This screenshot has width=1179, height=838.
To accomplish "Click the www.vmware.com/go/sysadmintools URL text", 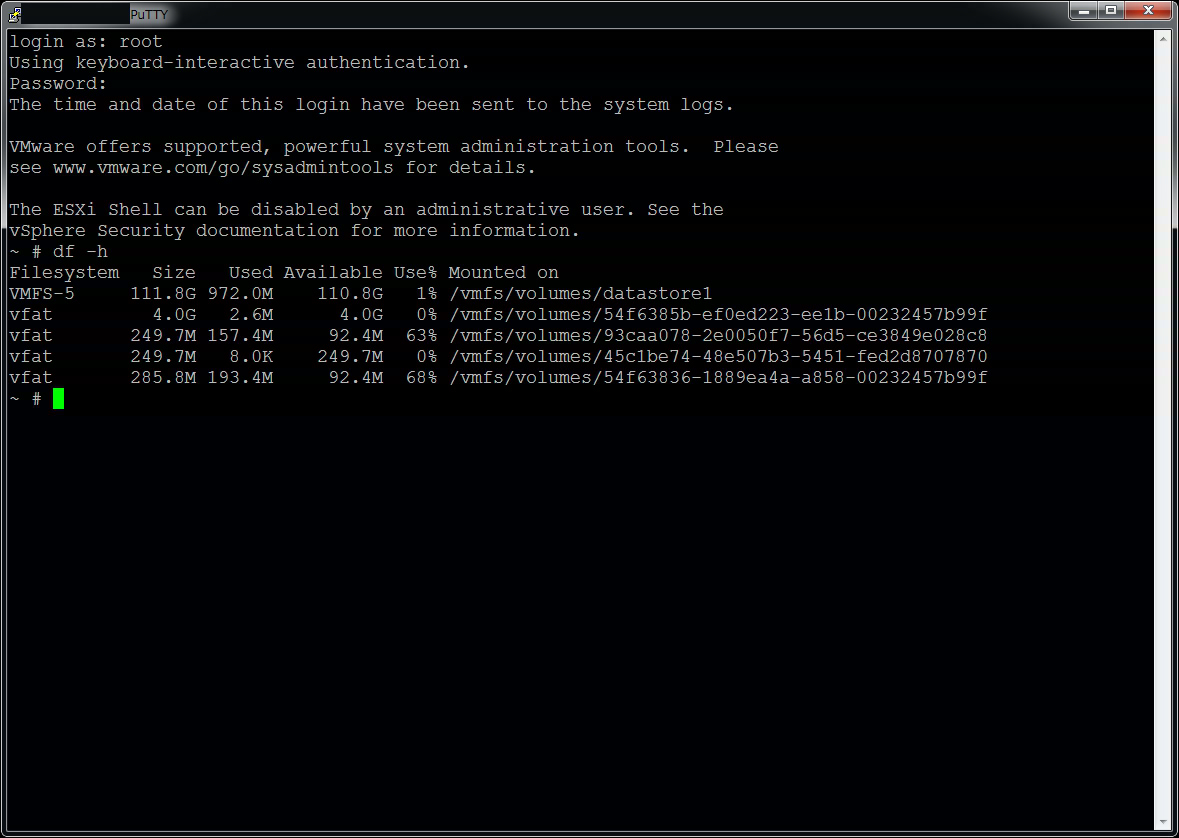I will [223, 168].
